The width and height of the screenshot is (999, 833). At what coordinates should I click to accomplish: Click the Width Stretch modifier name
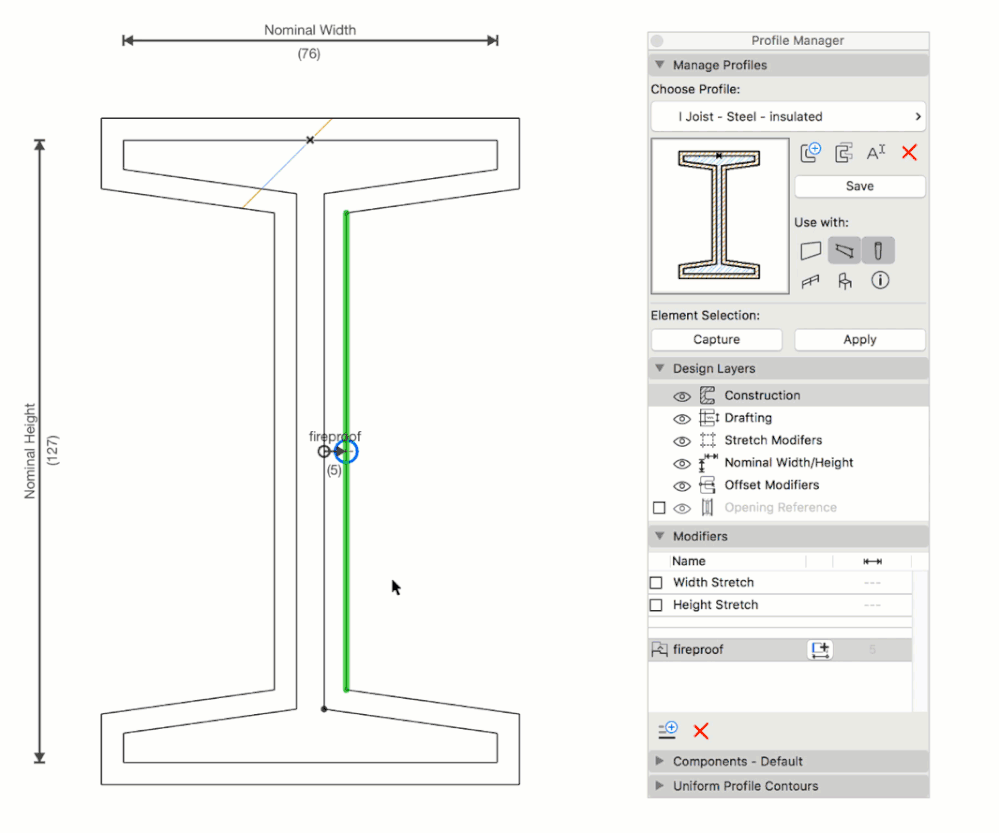[714, 583]
